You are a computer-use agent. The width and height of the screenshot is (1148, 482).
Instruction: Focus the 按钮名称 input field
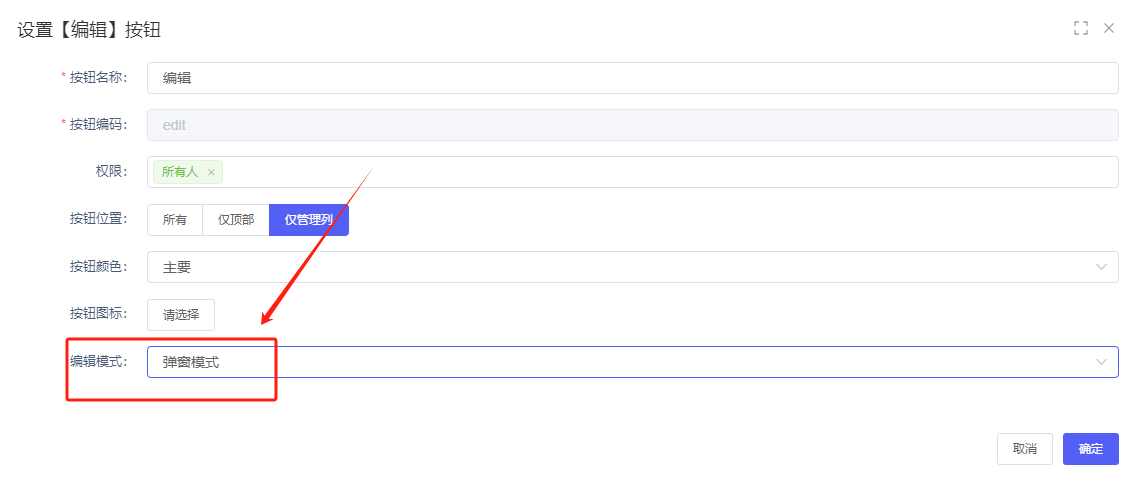pos(632,77)
